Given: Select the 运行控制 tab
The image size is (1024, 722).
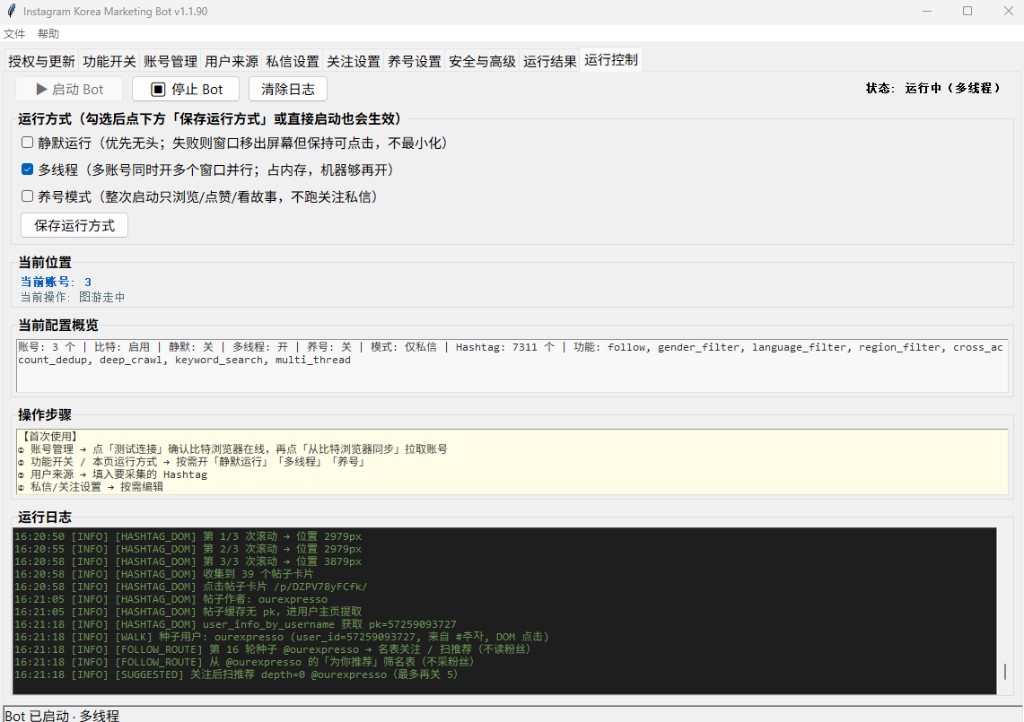Looking at the screenshot, I should [x=611, y=60].
